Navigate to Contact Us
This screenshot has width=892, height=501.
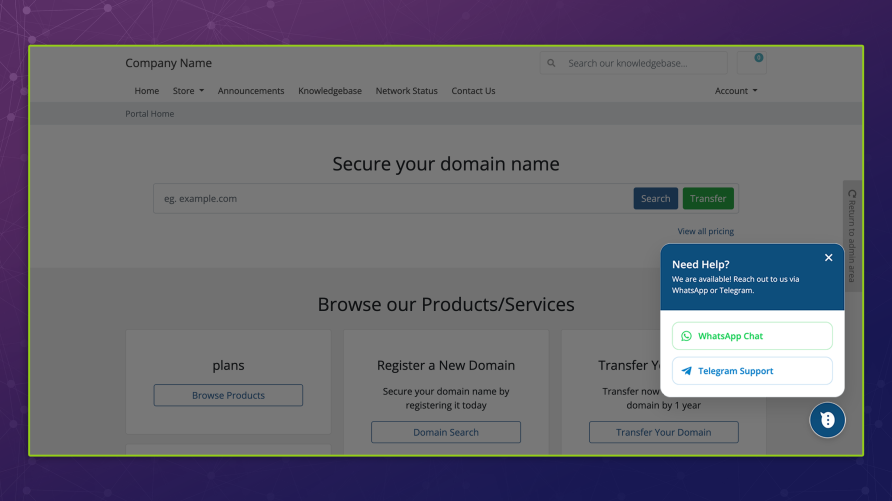pyautogui.click(x=473, y=91)
